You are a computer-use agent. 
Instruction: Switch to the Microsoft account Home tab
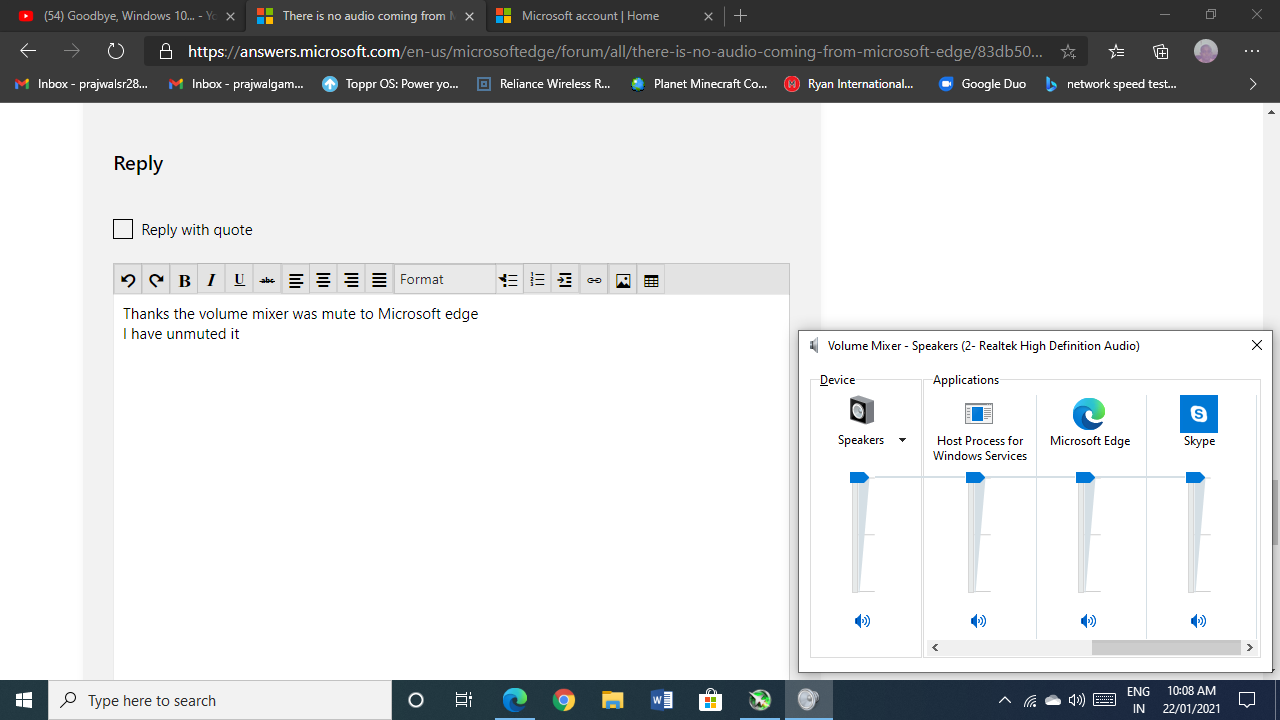point(604,16)
